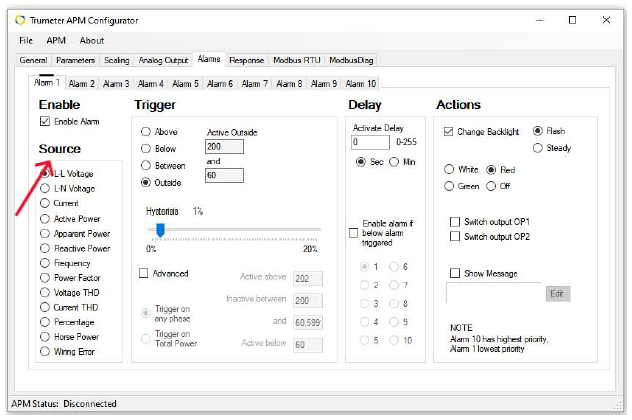
Task: Choose White backlight color
Action: [x=449, y=169]
